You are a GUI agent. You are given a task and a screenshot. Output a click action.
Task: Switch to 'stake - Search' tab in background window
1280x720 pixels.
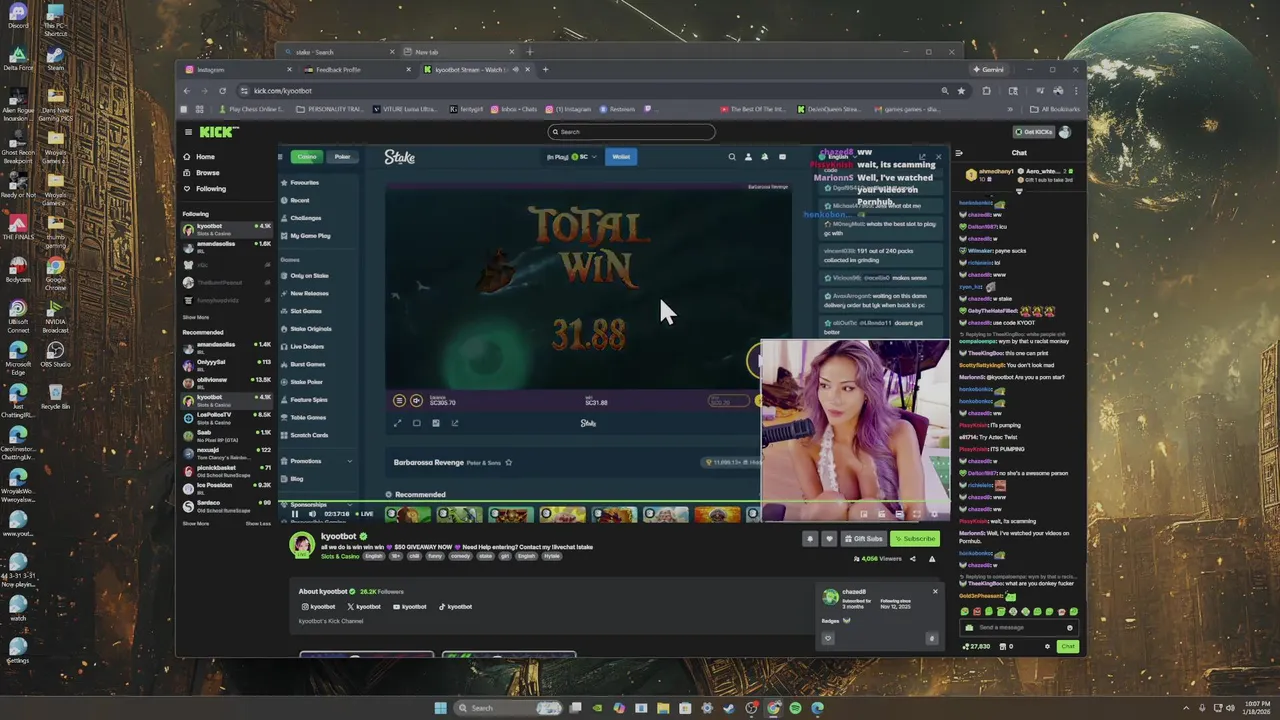tap(338, 52)
